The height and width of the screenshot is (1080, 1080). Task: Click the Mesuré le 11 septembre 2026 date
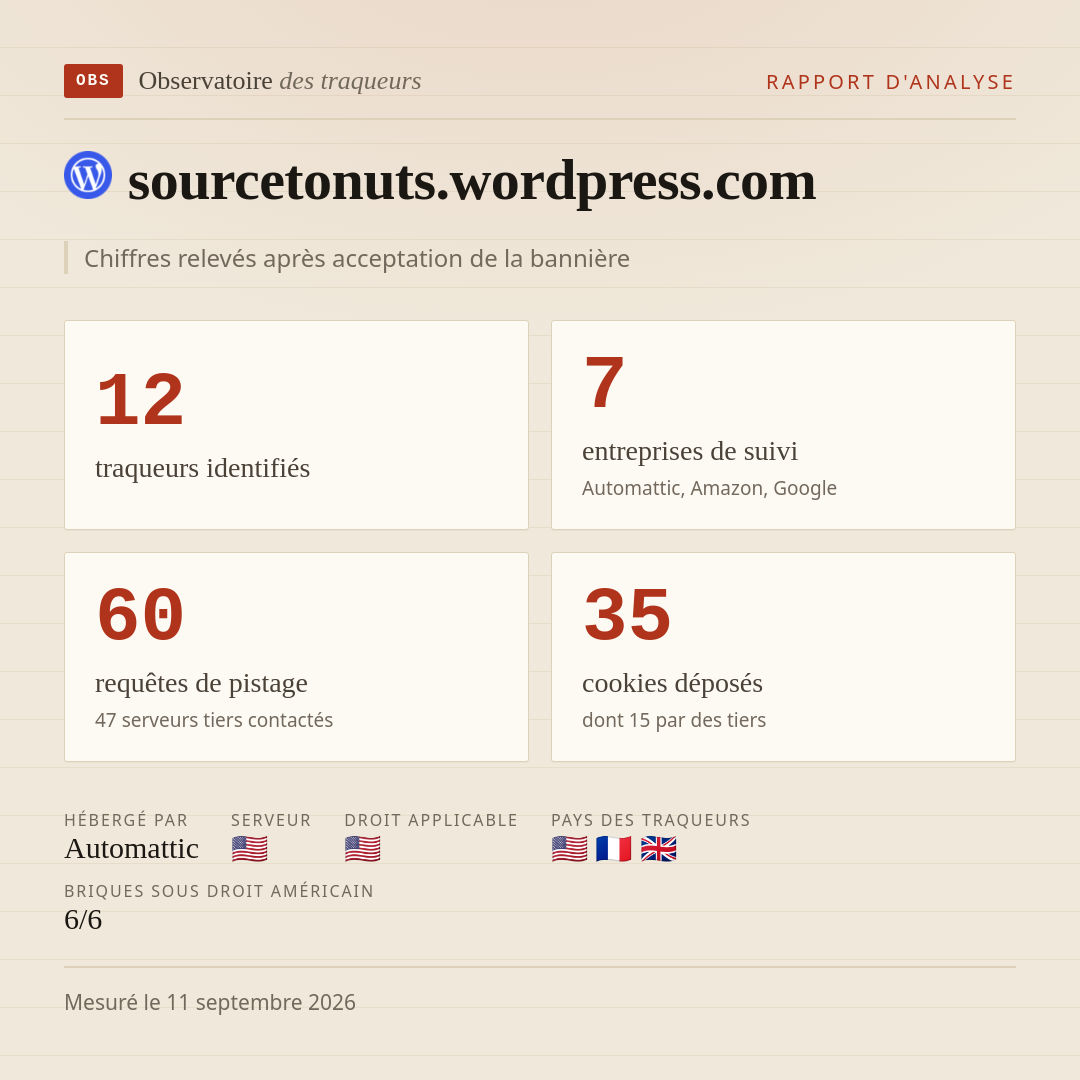tap(210, 1002)
